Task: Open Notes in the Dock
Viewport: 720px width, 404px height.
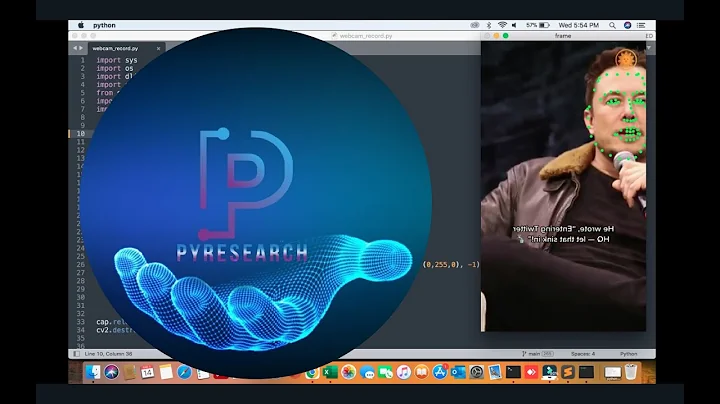Action: click(x=166, y=372)
